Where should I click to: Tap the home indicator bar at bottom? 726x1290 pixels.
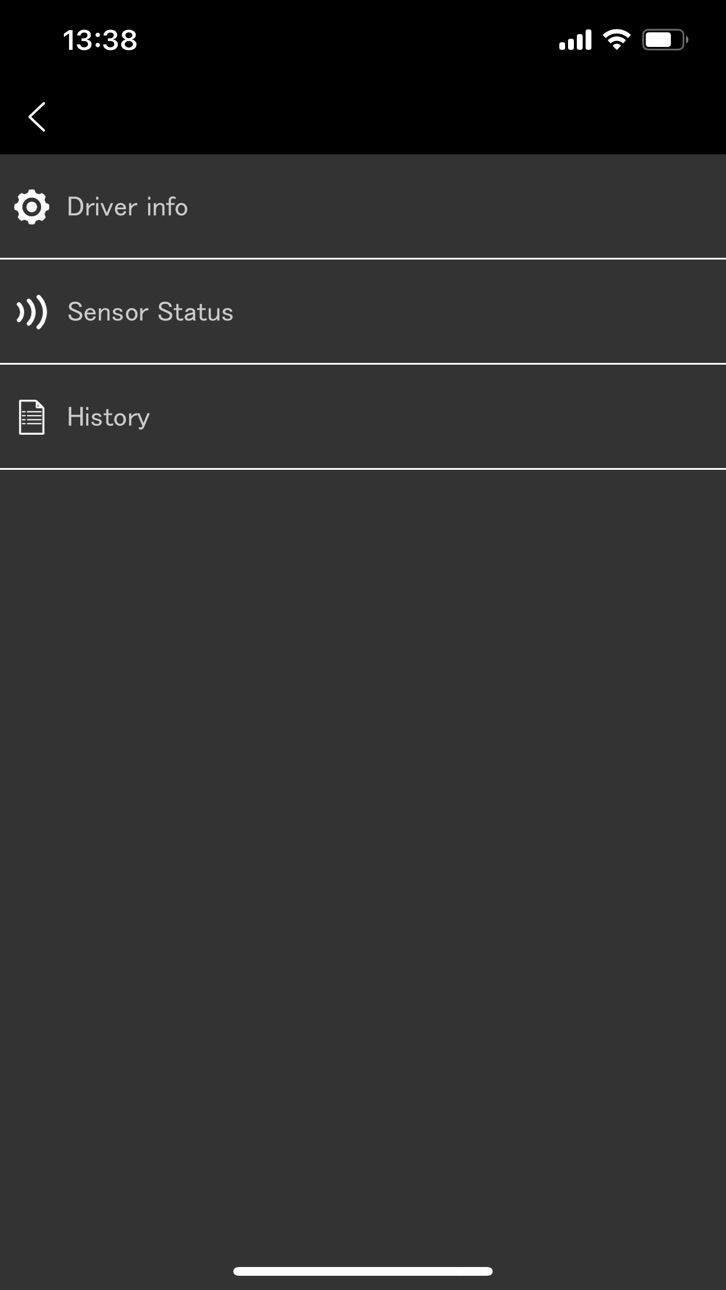(x=363, y=1271)
